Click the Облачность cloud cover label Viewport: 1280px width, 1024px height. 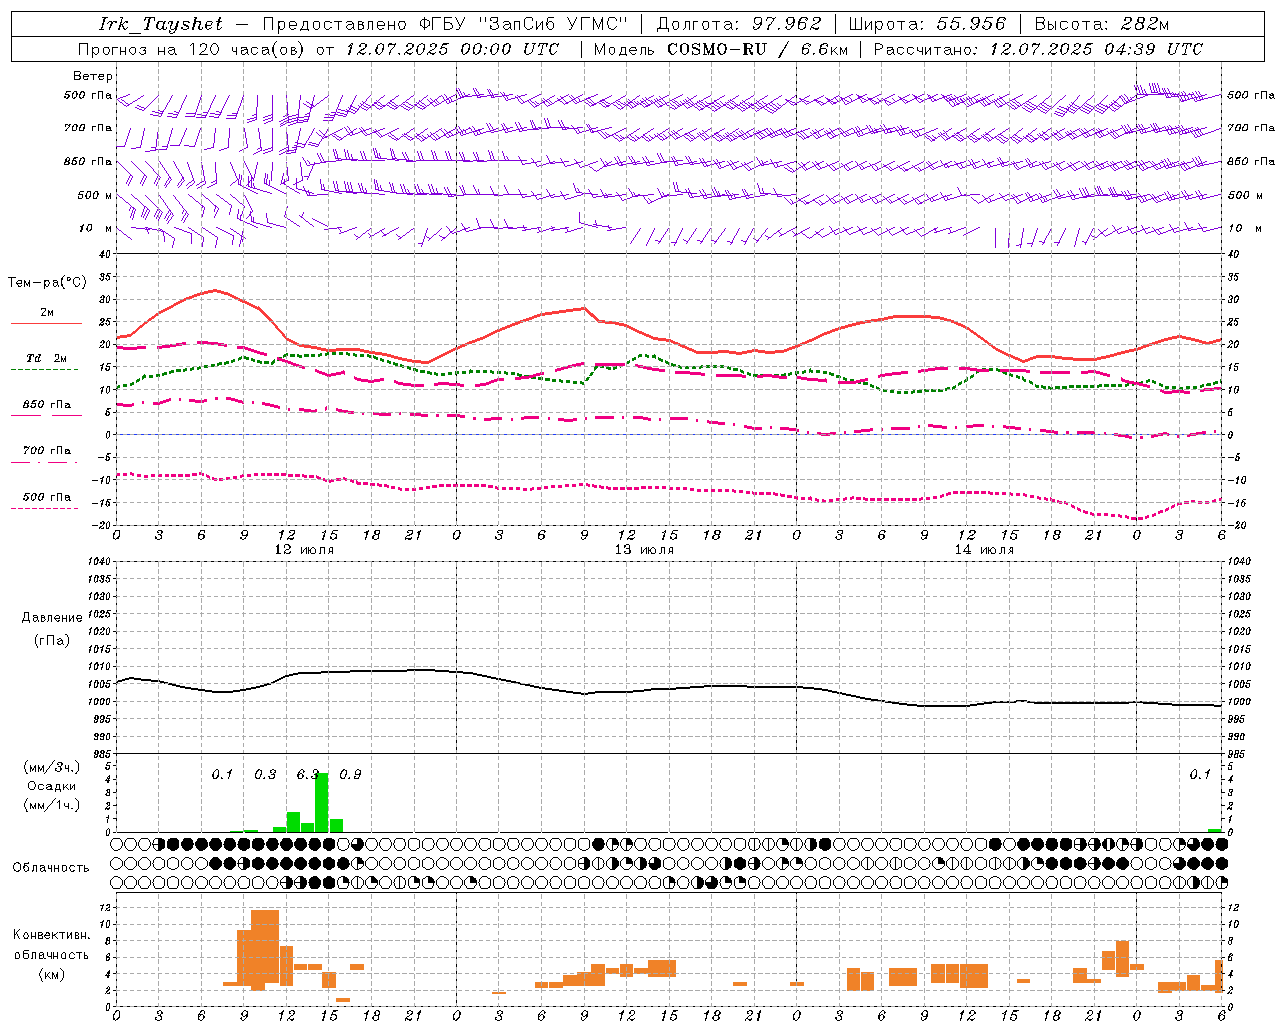tap(51, 867)
